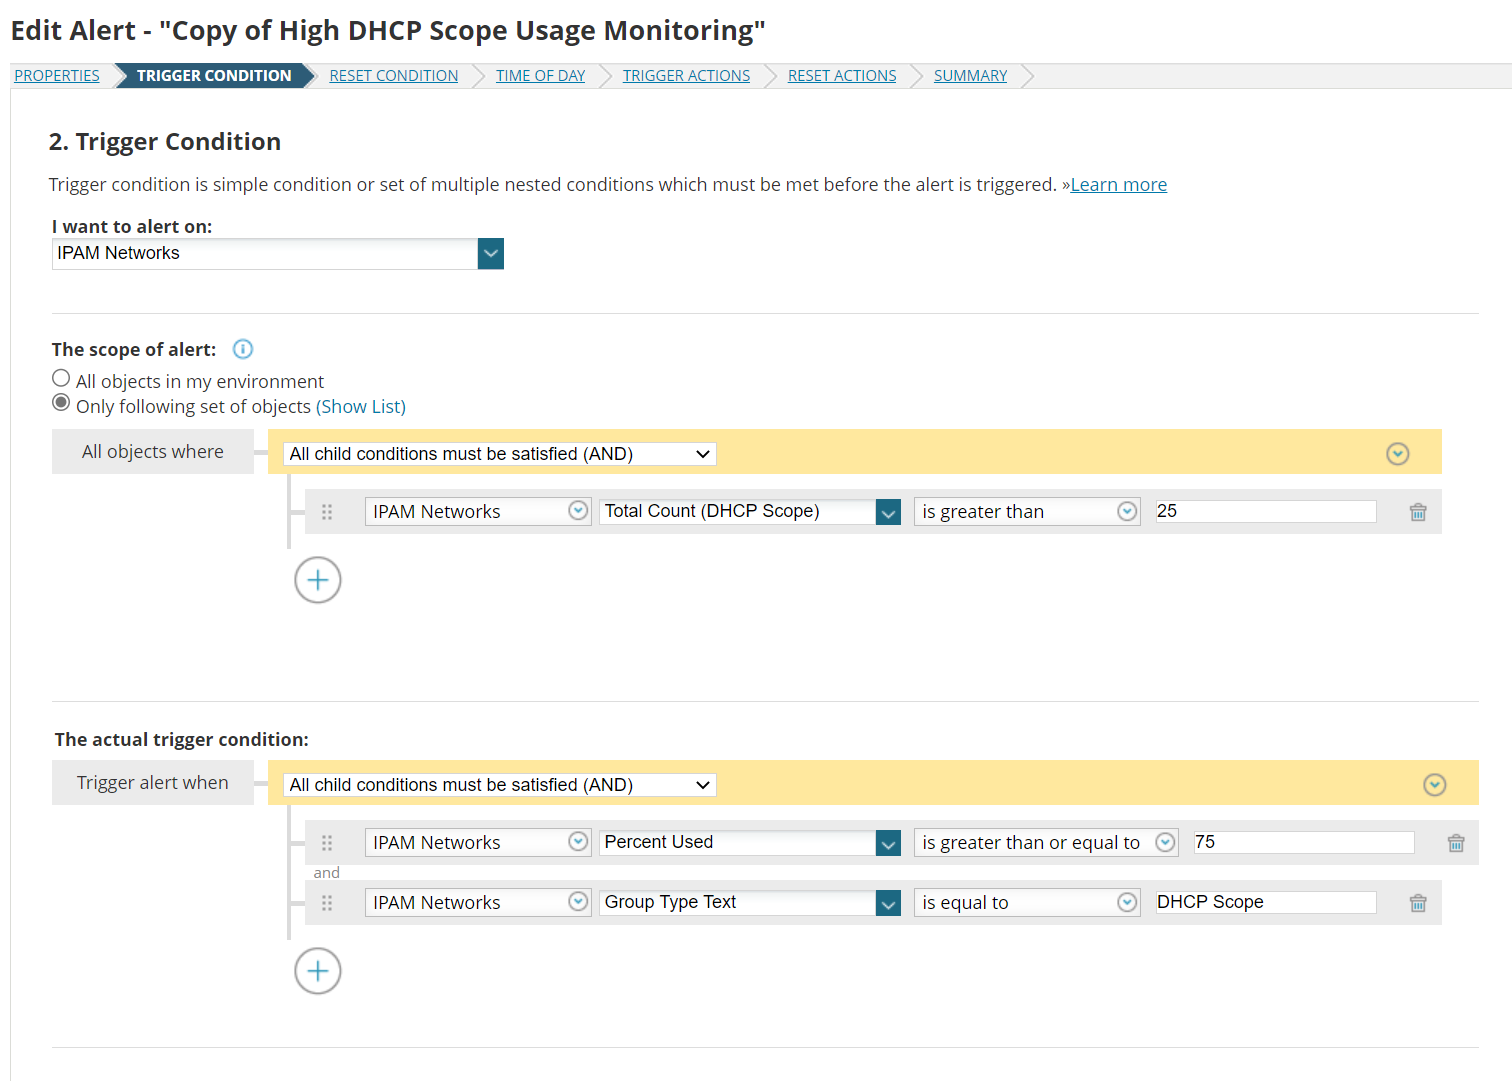Open the 'I want to alert on' dropdown
The width and height of the screenshot is (1512, 1081).
(x=490, y=254)
